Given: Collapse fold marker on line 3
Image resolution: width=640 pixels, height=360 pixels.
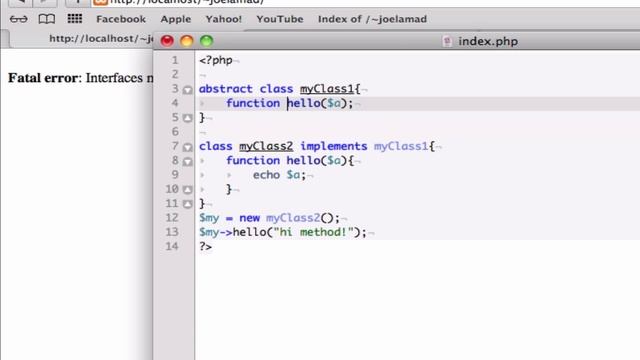Looking at the screenshot, I should (x=187, y=89).
